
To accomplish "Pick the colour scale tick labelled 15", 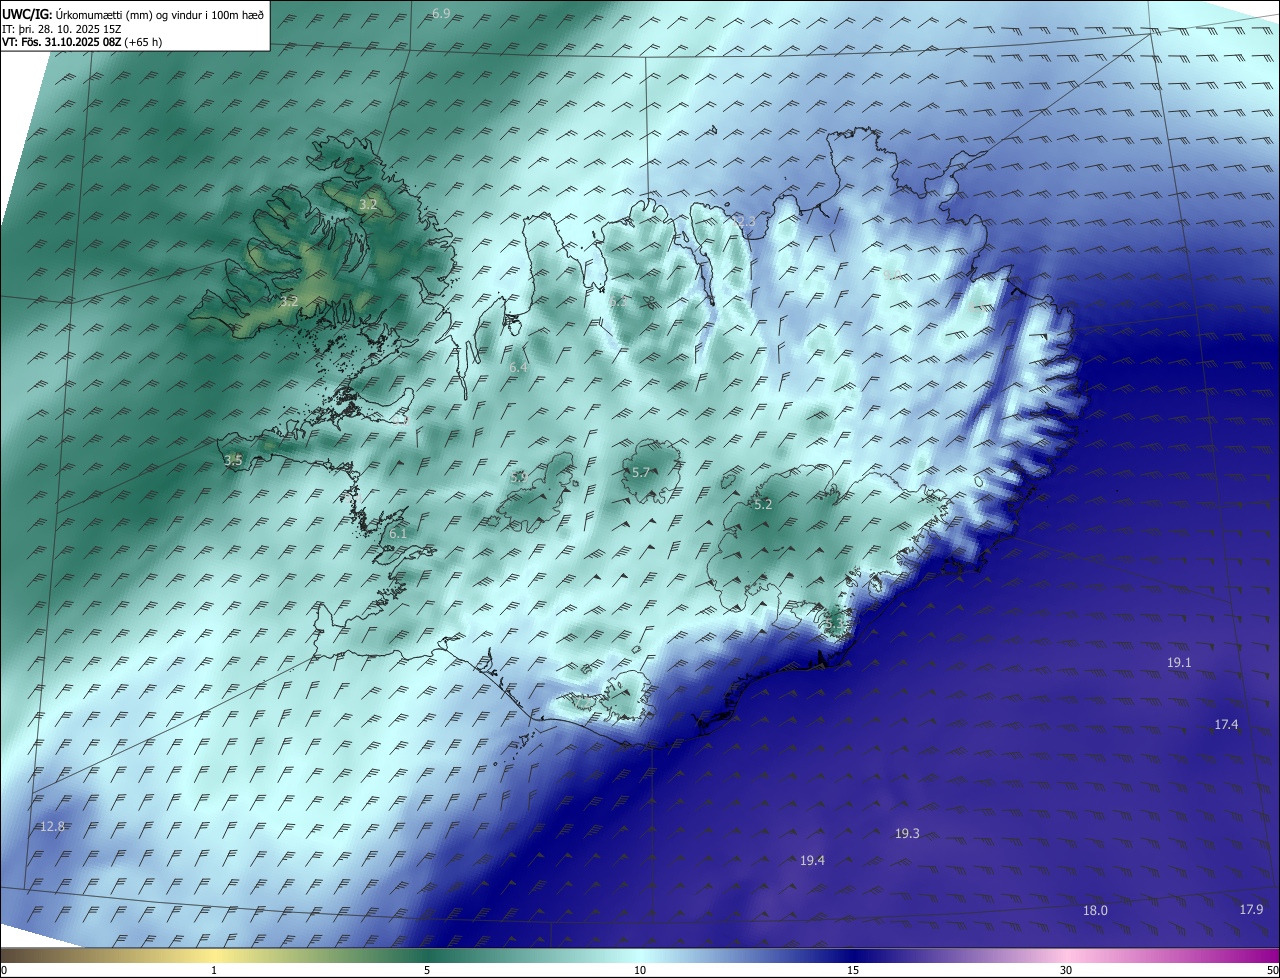I will 853,970.
